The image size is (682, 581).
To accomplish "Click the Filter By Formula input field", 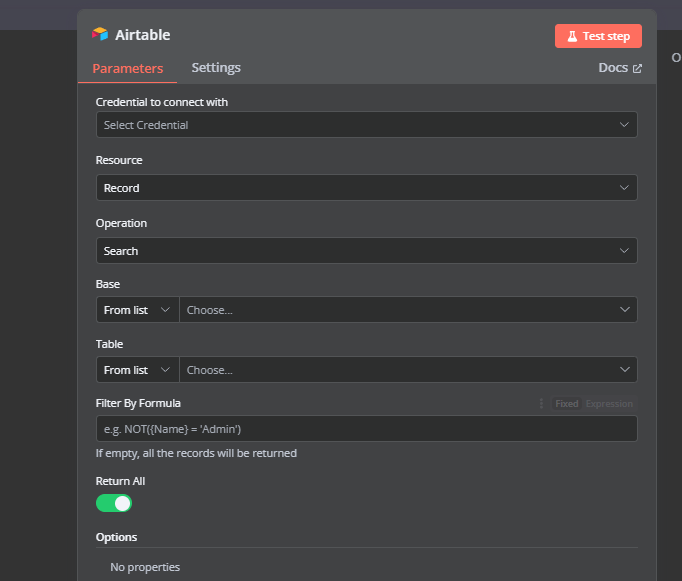I will (x=366, y=429).
